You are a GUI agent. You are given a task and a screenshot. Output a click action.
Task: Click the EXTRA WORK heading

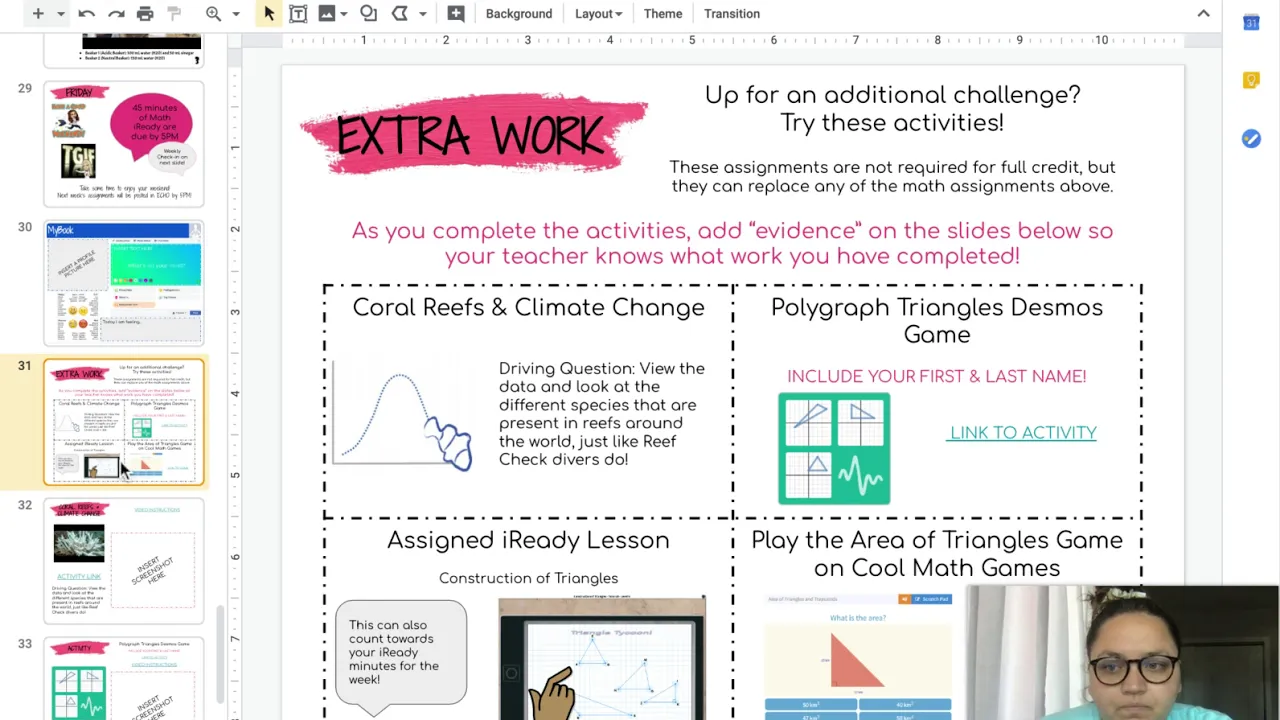click(x=470, y=135)
